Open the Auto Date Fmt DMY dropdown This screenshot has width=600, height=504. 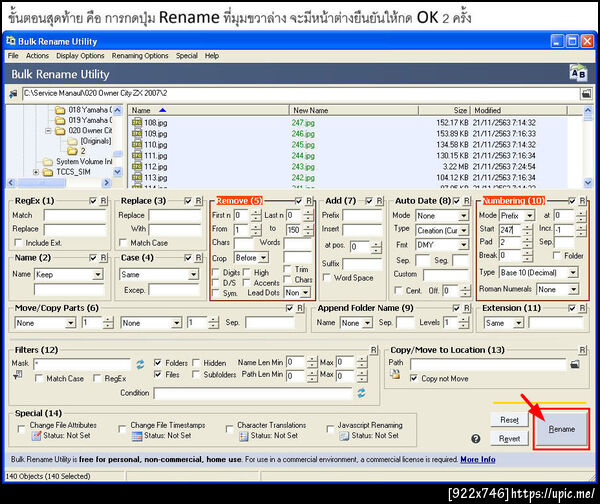463,245
